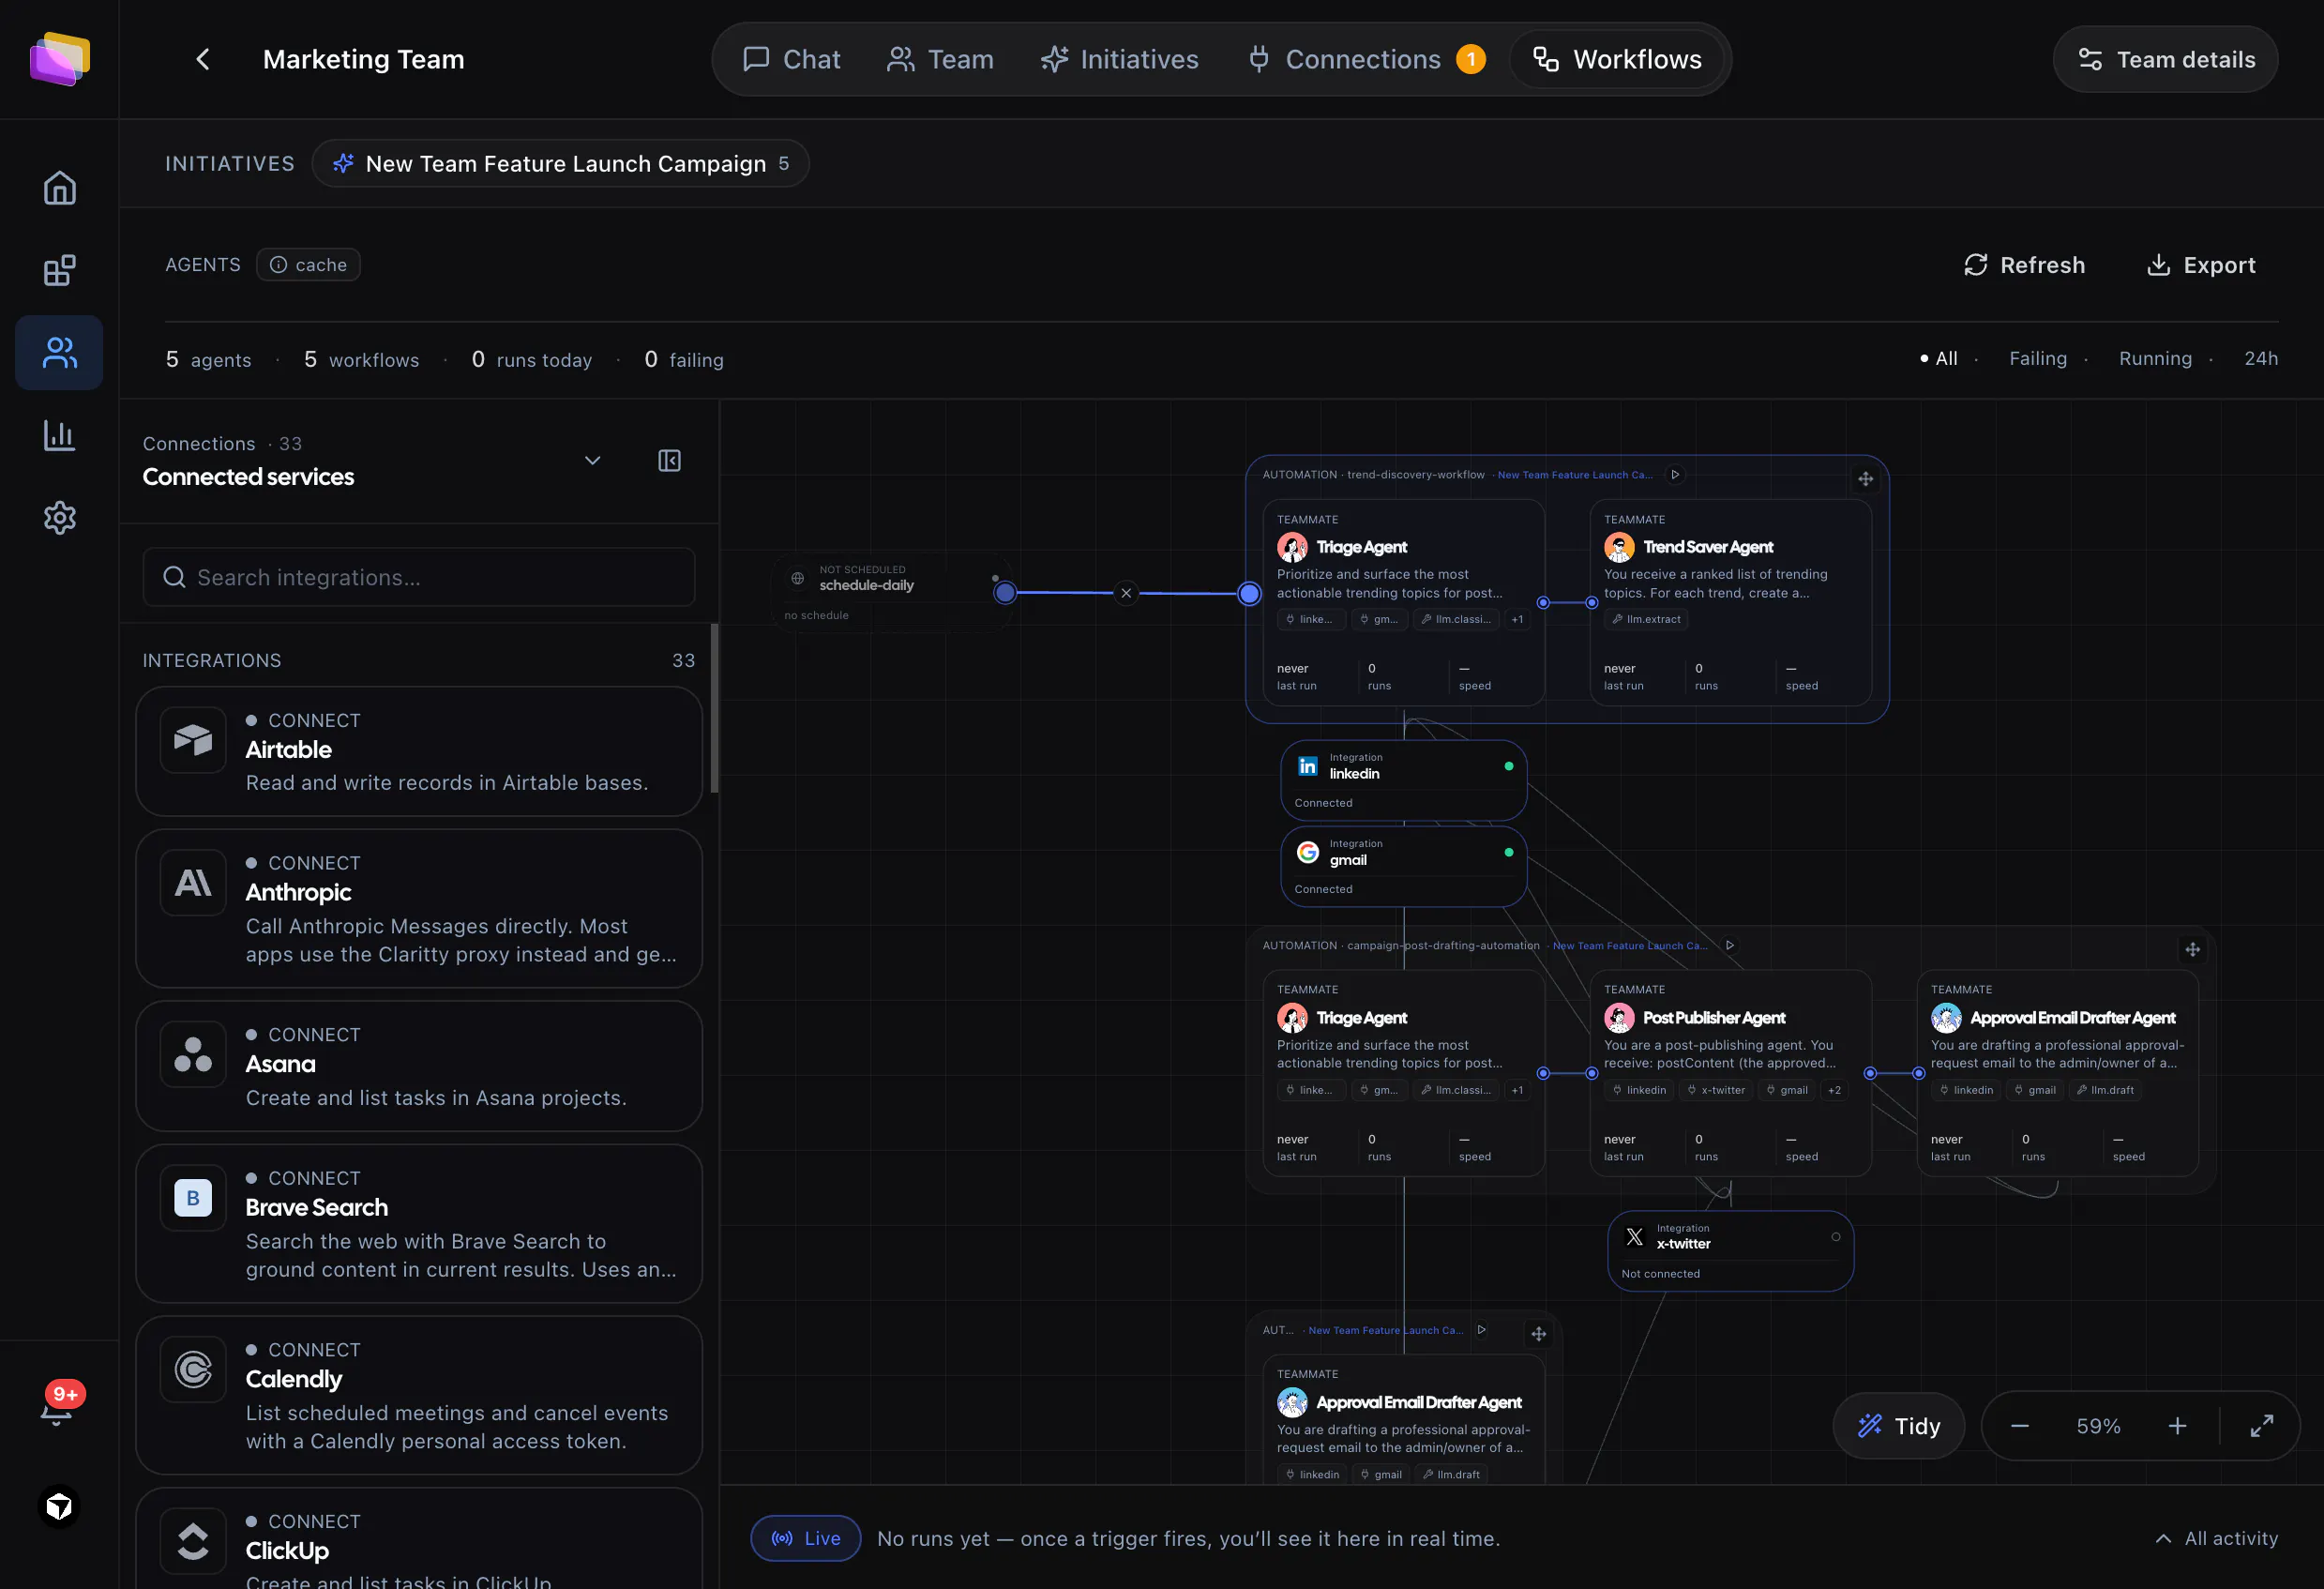Open notifications bell with 9+ badge
This screenshot has height=1589, width=2324.
coord(58,1407)
